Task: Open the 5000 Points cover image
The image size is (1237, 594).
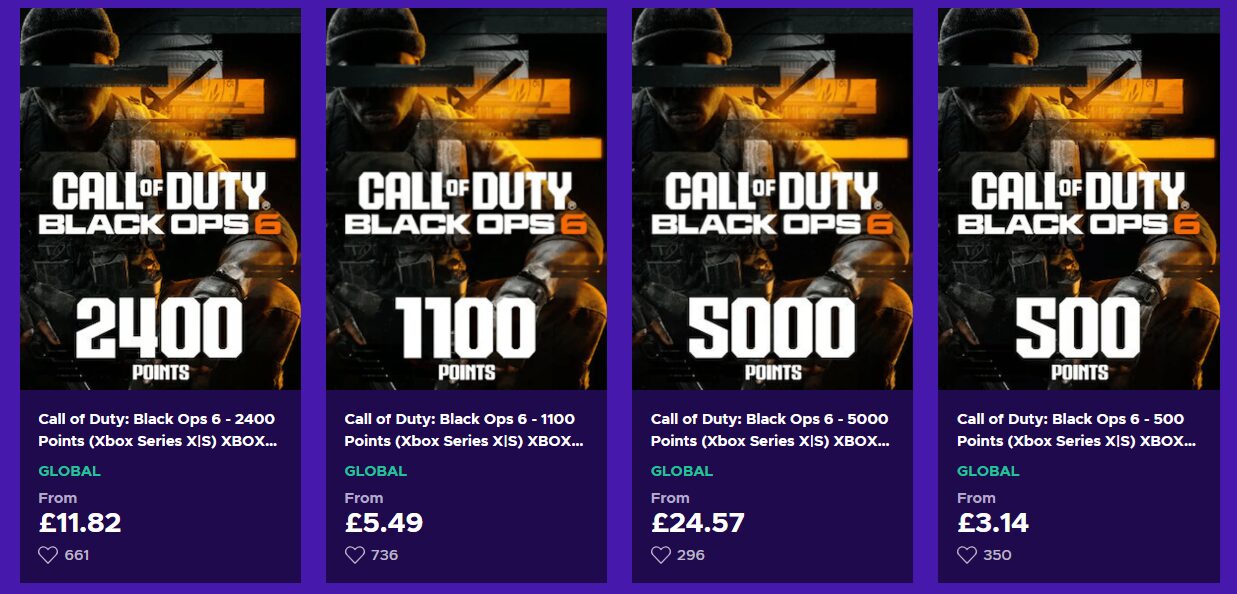Action: pos(772,199)
